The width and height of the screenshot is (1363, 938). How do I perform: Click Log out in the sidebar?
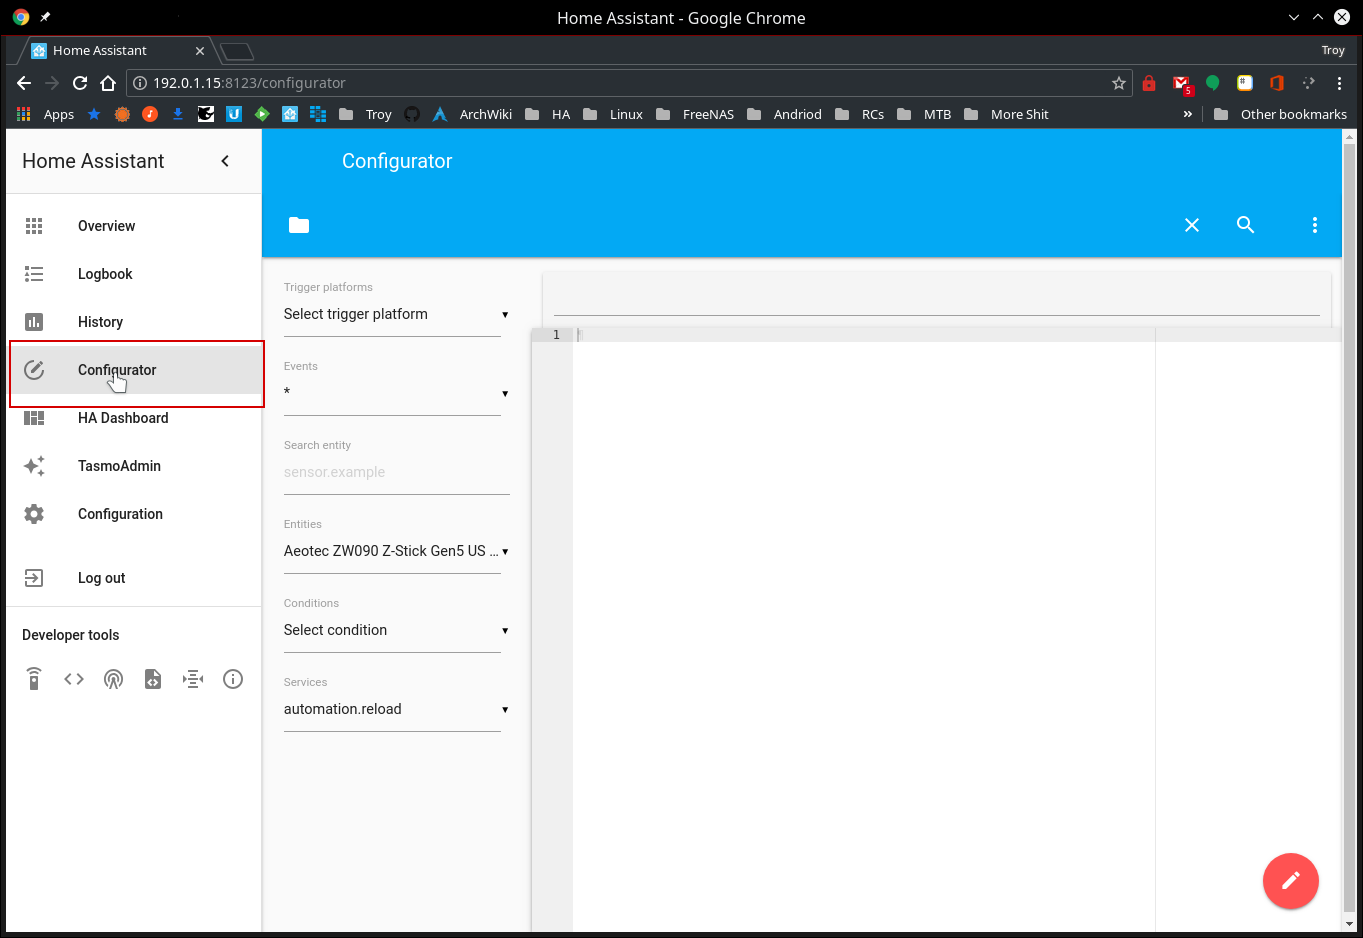click(134, 578)
